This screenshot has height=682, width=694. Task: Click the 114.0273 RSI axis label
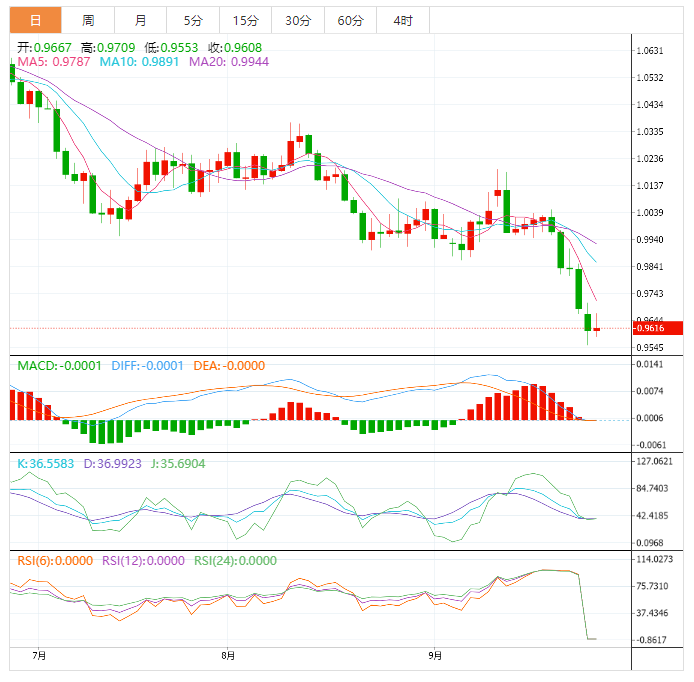(654, 559)
